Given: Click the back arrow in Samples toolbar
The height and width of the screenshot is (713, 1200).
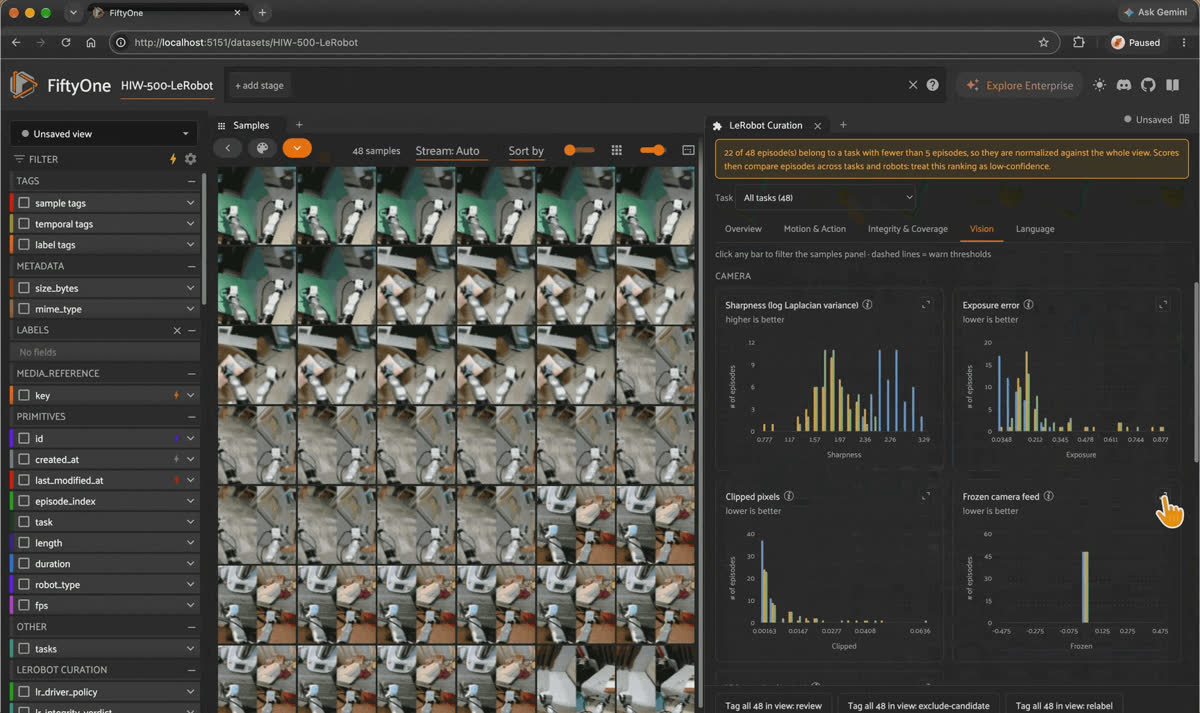Looking at the screenshot, I should coord(228,148).
